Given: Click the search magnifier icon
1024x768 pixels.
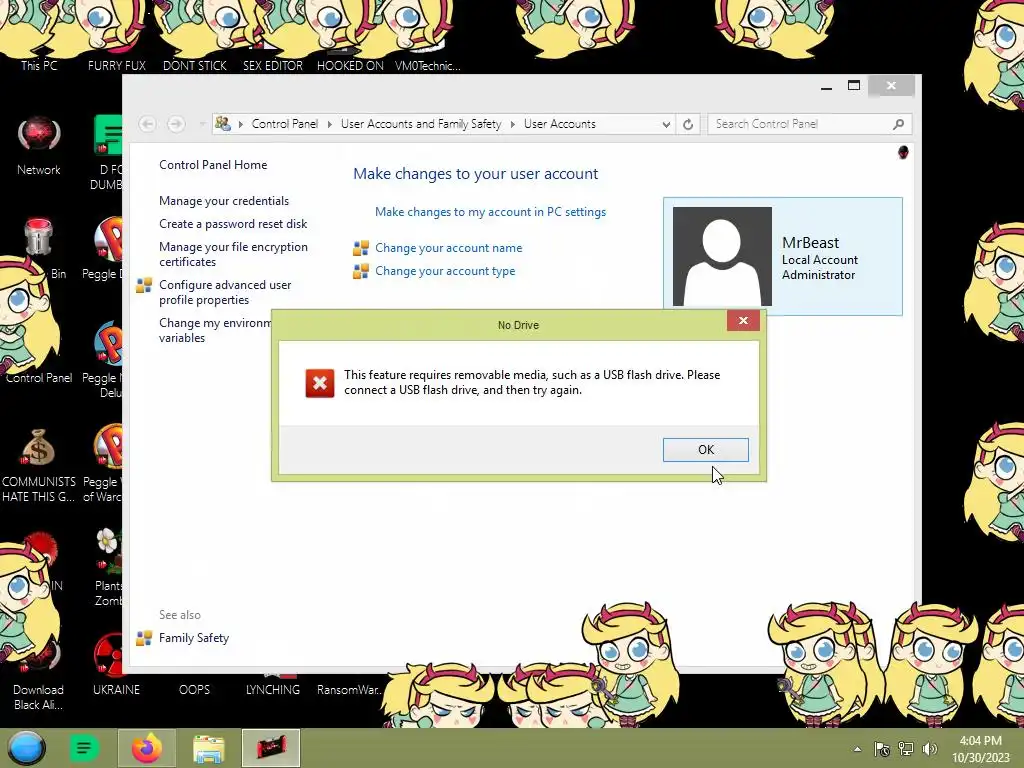Looking at the screenshot, I should 899,123.
